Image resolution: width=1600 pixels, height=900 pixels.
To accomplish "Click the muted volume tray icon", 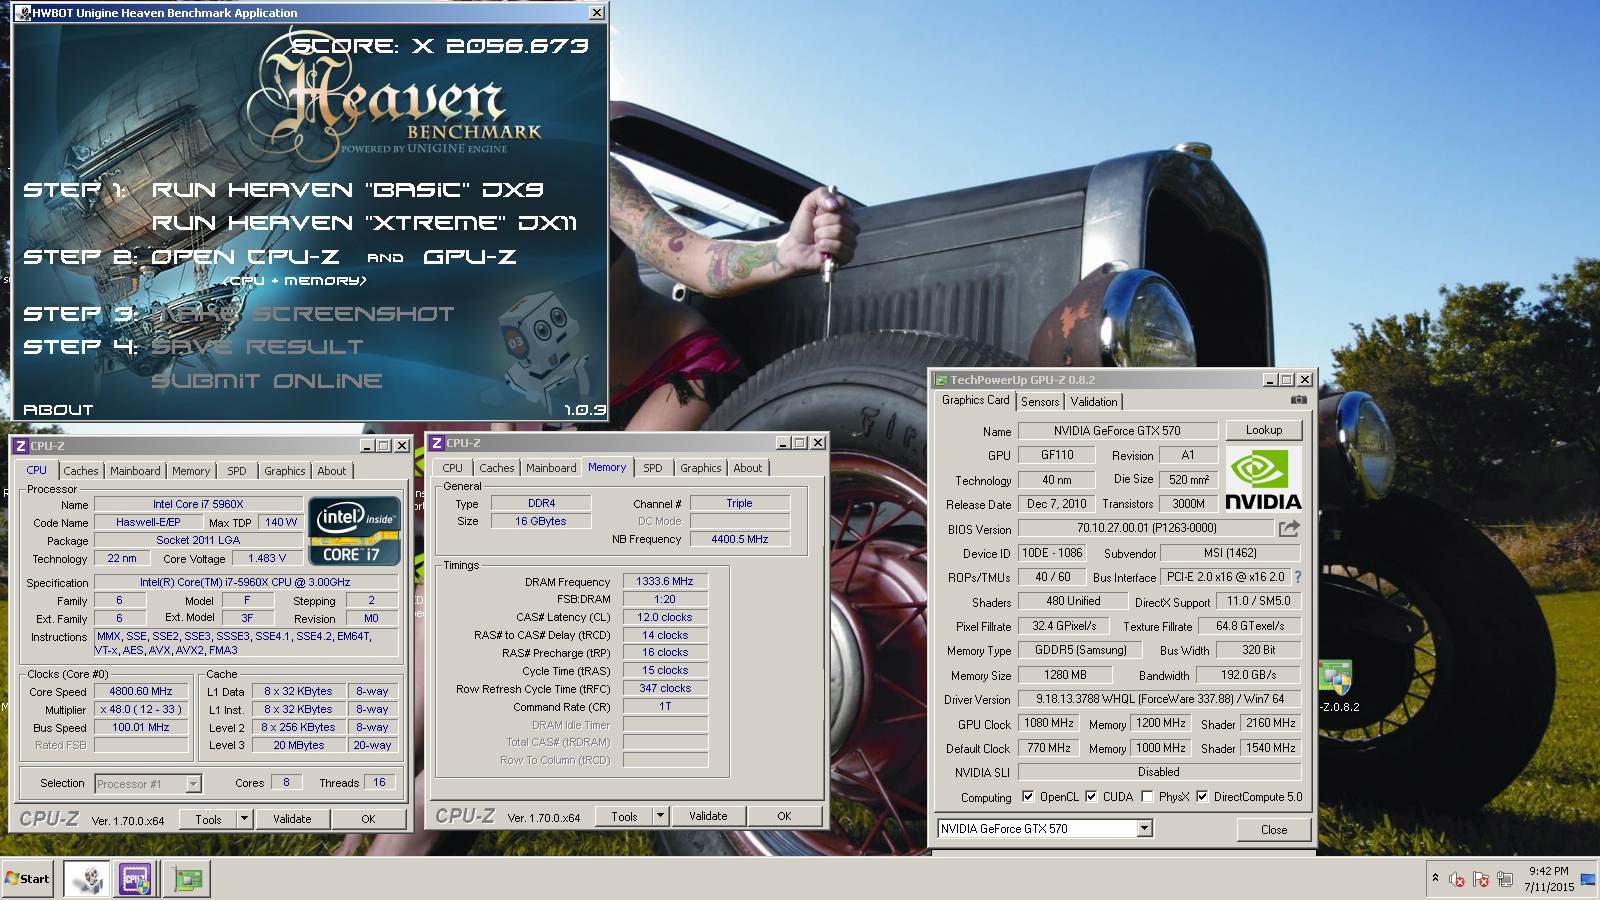I will [1457, 880].
